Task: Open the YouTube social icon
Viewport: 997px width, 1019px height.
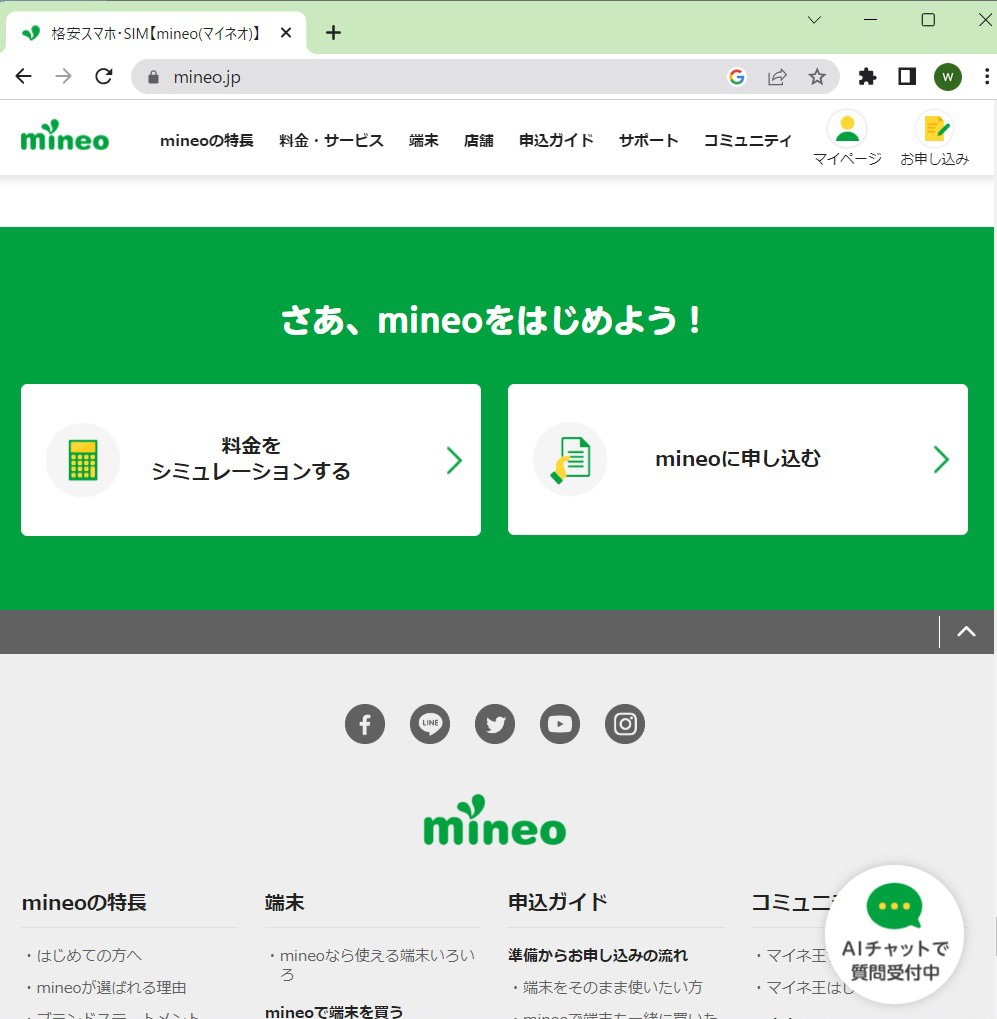Action: coord(560,724)
